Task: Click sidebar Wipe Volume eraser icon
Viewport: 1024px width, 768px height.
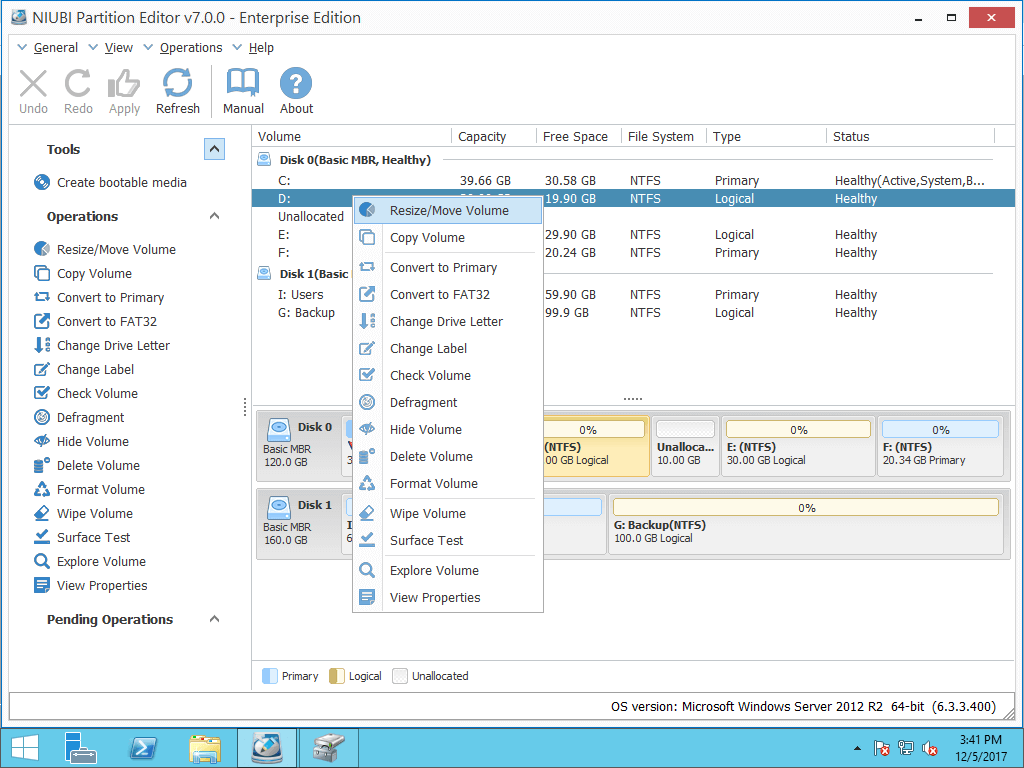Action: click(x=42, y=513)
